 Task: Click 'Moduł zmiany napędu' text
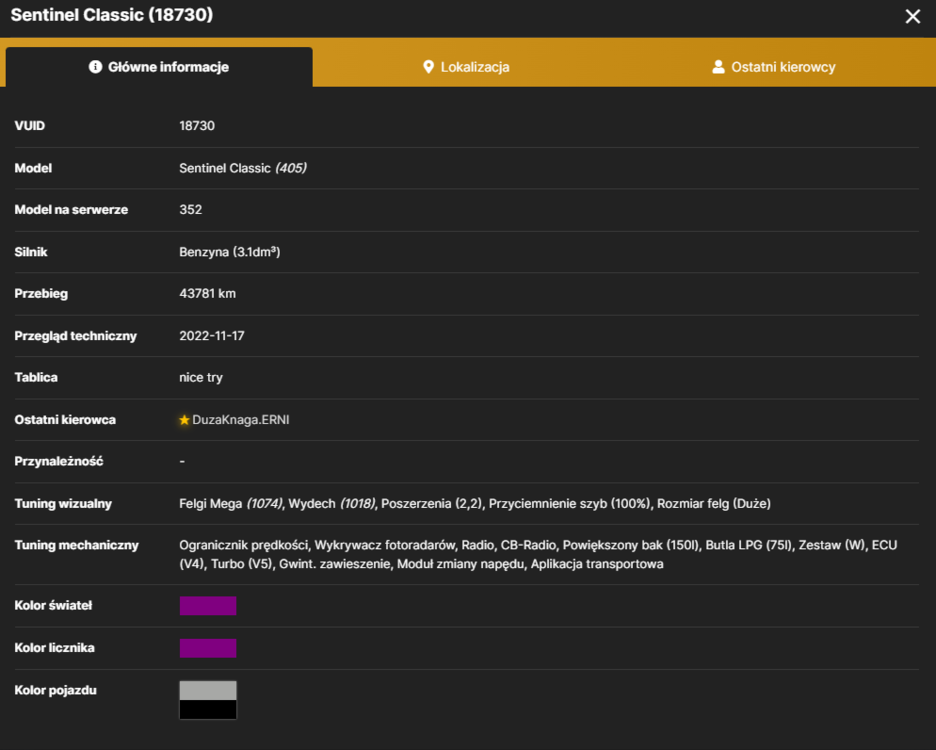tap(461, 564)
